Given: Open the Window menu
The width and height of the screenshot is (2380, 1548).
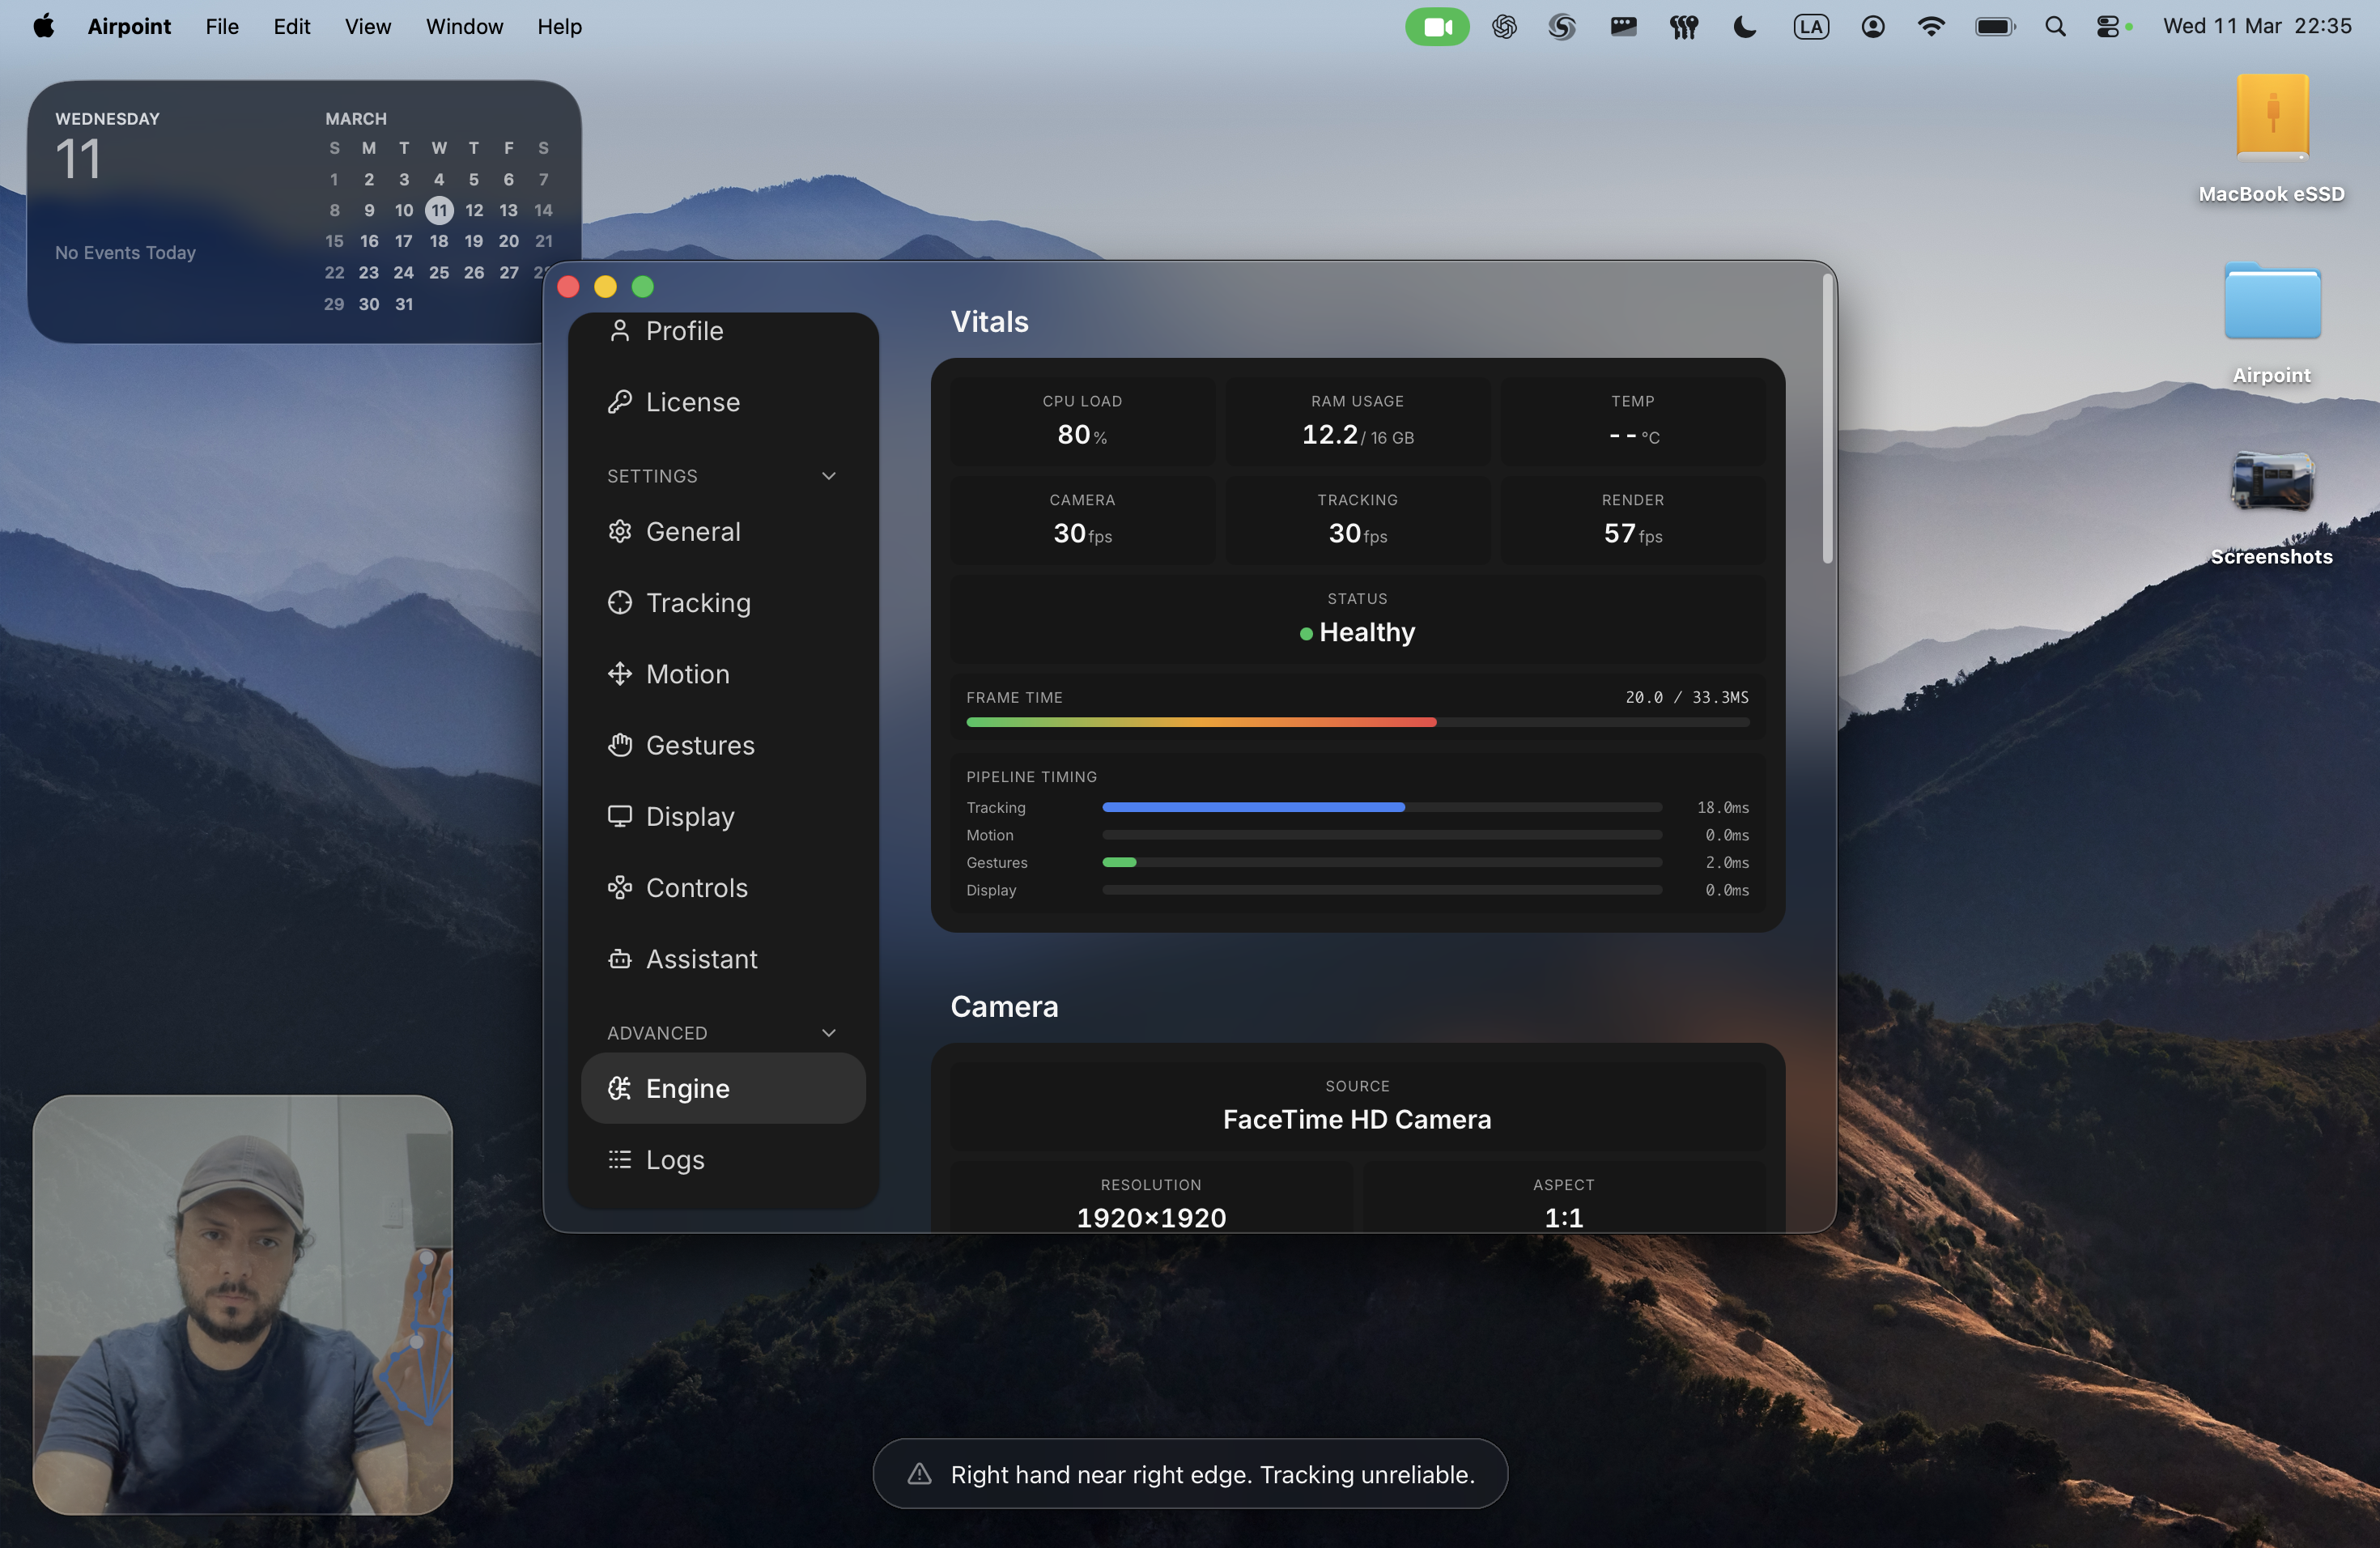Looking at the screenshot, I should [x=463, y=27].
